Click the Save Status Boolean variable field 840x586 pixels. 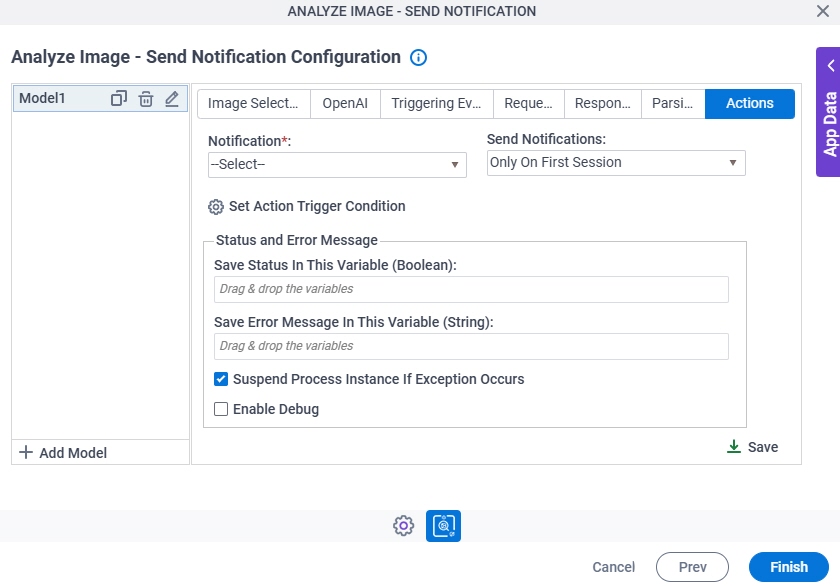pos(471,289)
